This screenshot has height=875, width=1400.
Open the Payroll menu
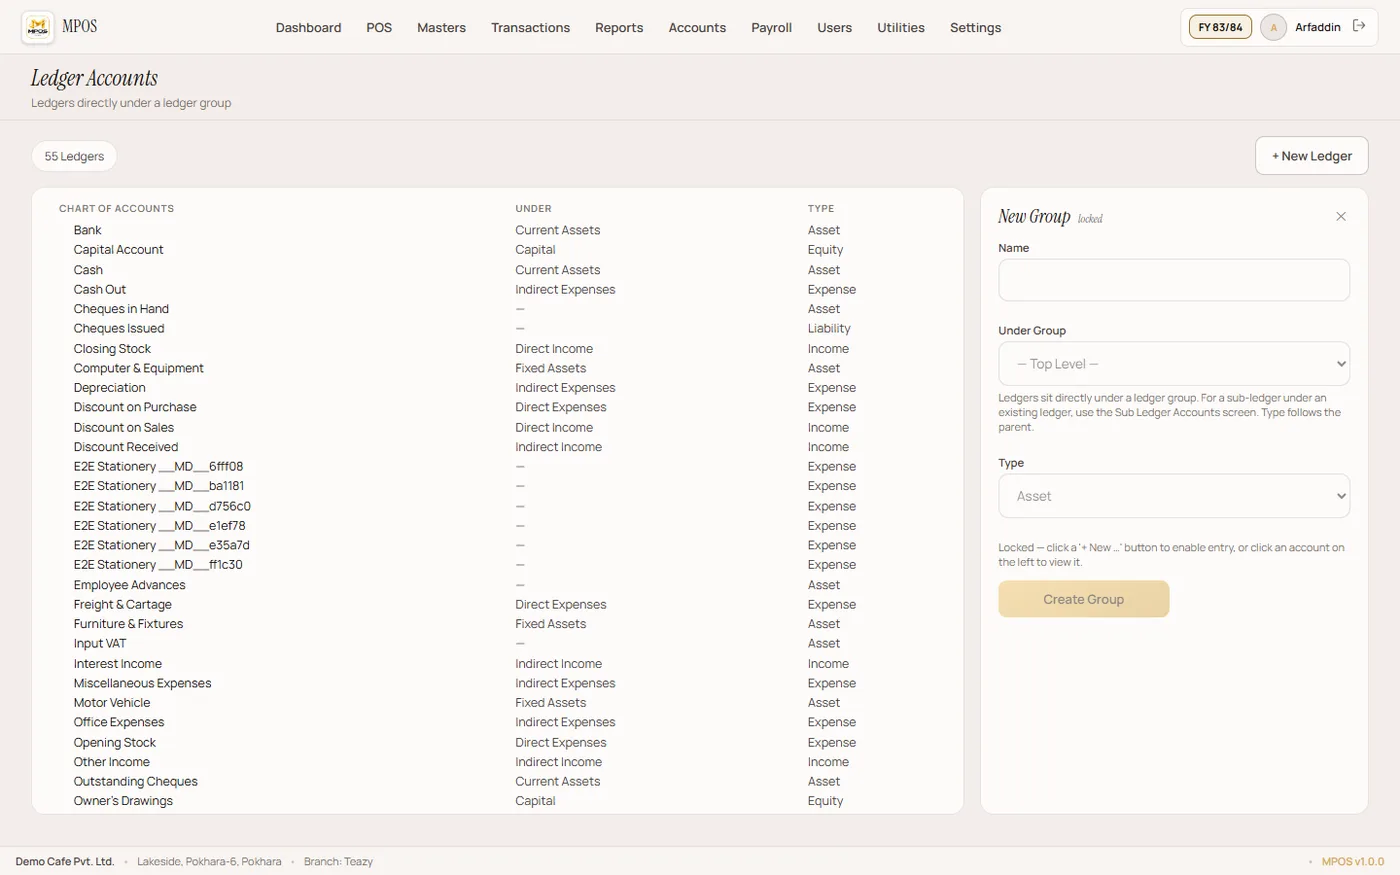pyautogui.click(x=771, y=27)
